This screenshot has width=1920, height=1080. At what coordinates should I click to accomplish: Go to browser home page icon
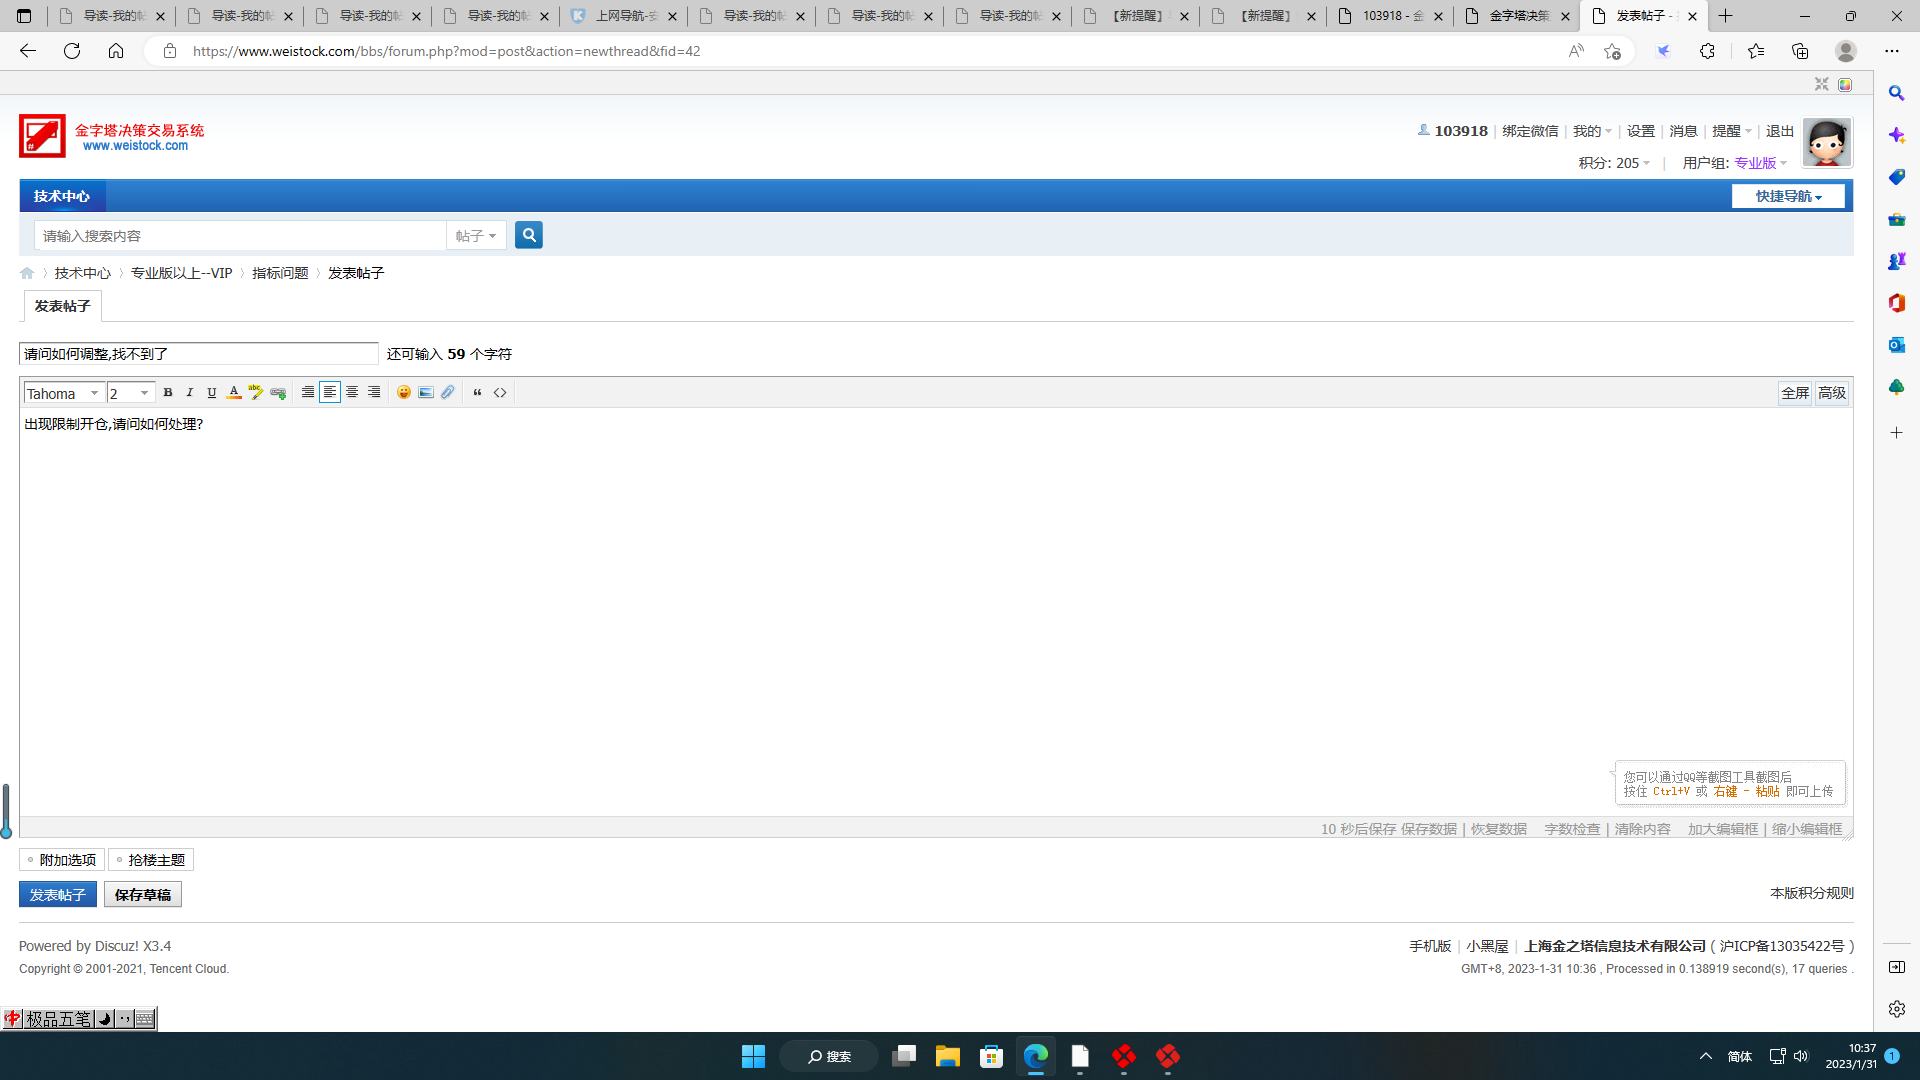click(x=116, y=51)
